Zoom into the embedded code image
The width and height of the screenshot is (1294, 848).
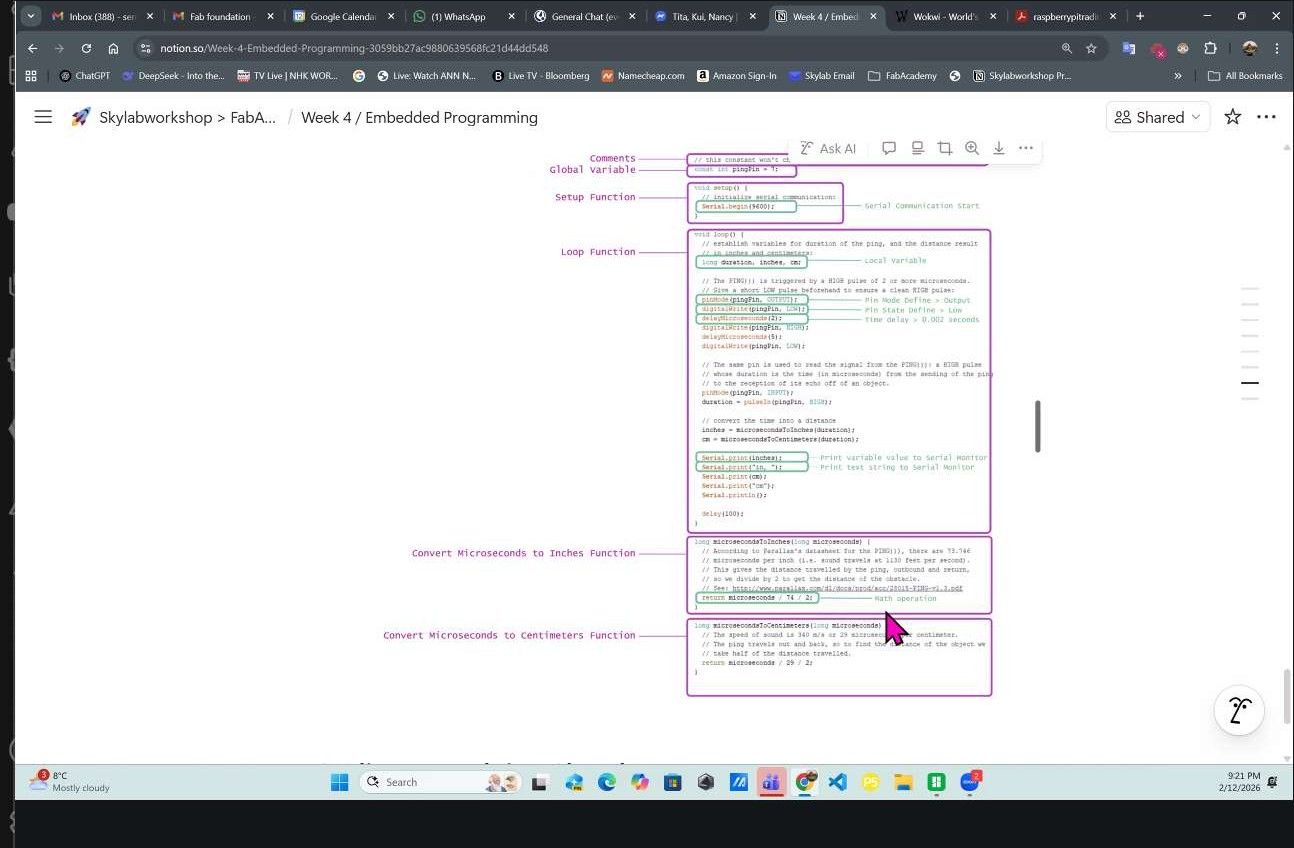[971, 148]
